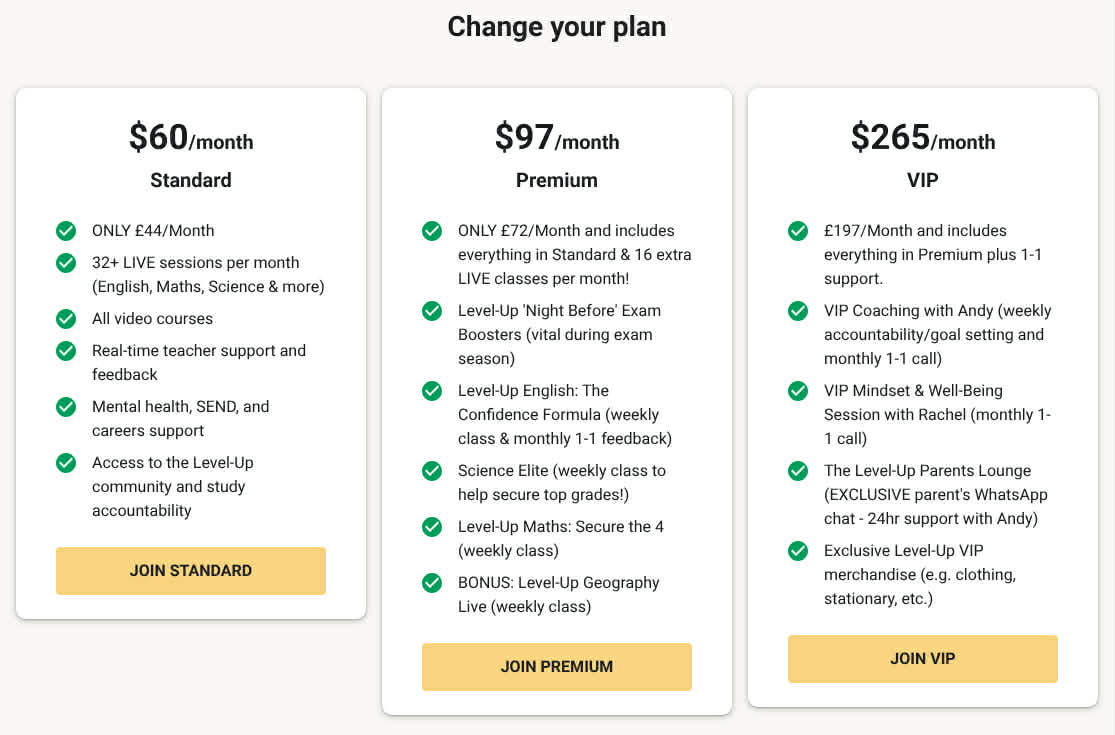The width and height of the screenshot is (1115, 735).
Task: Click checkmark beside 'Mental health, SEND' item
Action: pos(66,407)
